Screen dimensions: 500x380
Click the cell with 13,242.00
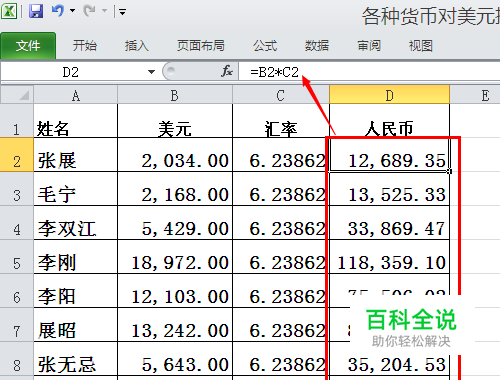(x=175, y=325)
